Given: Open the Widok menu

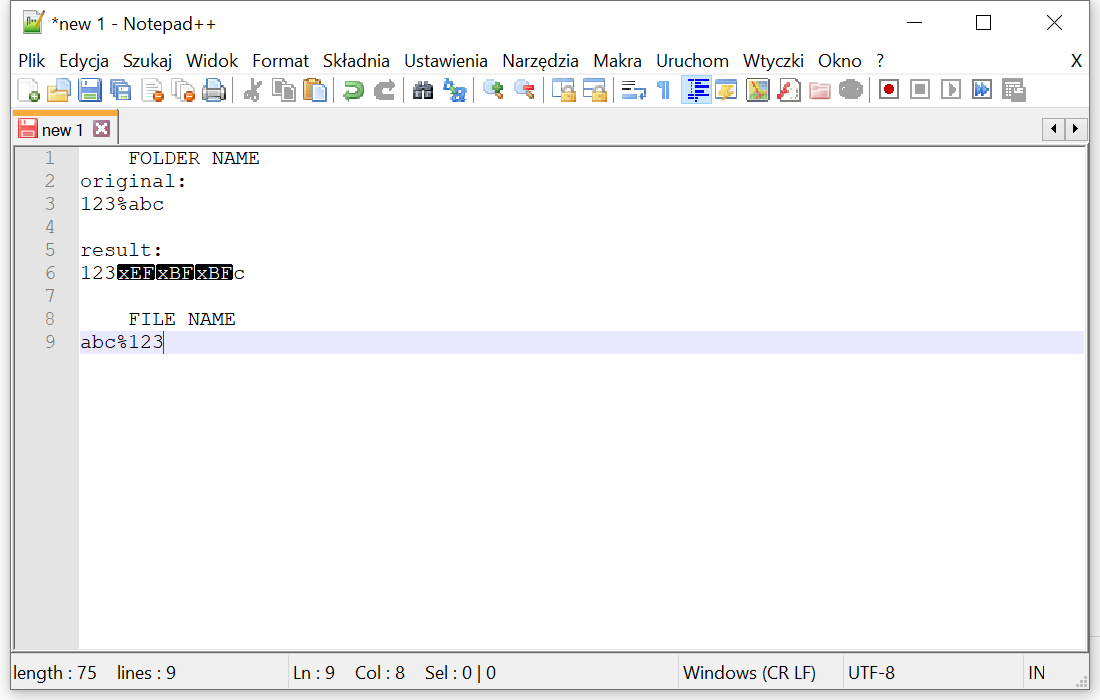Looking at the screenshot, I should tap(212, 61).
